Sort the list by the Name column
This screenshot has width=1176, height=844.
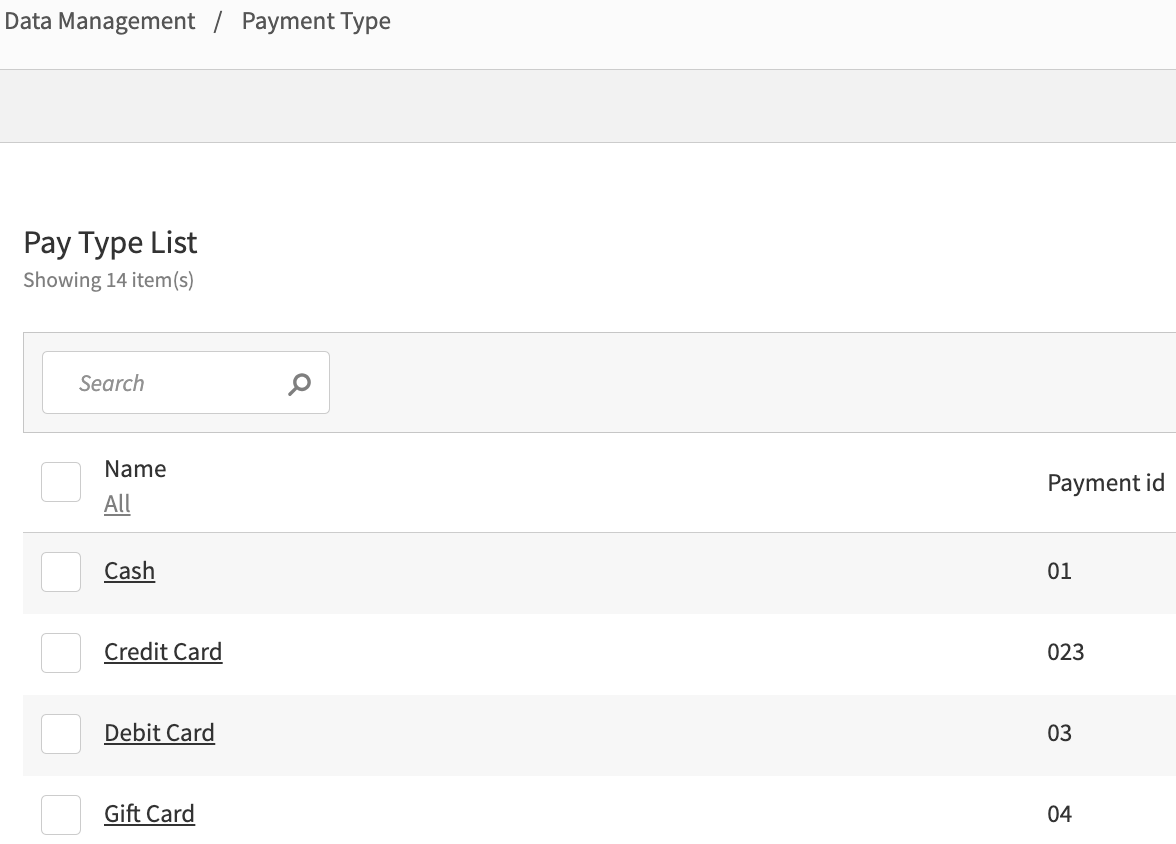(135, 468)
